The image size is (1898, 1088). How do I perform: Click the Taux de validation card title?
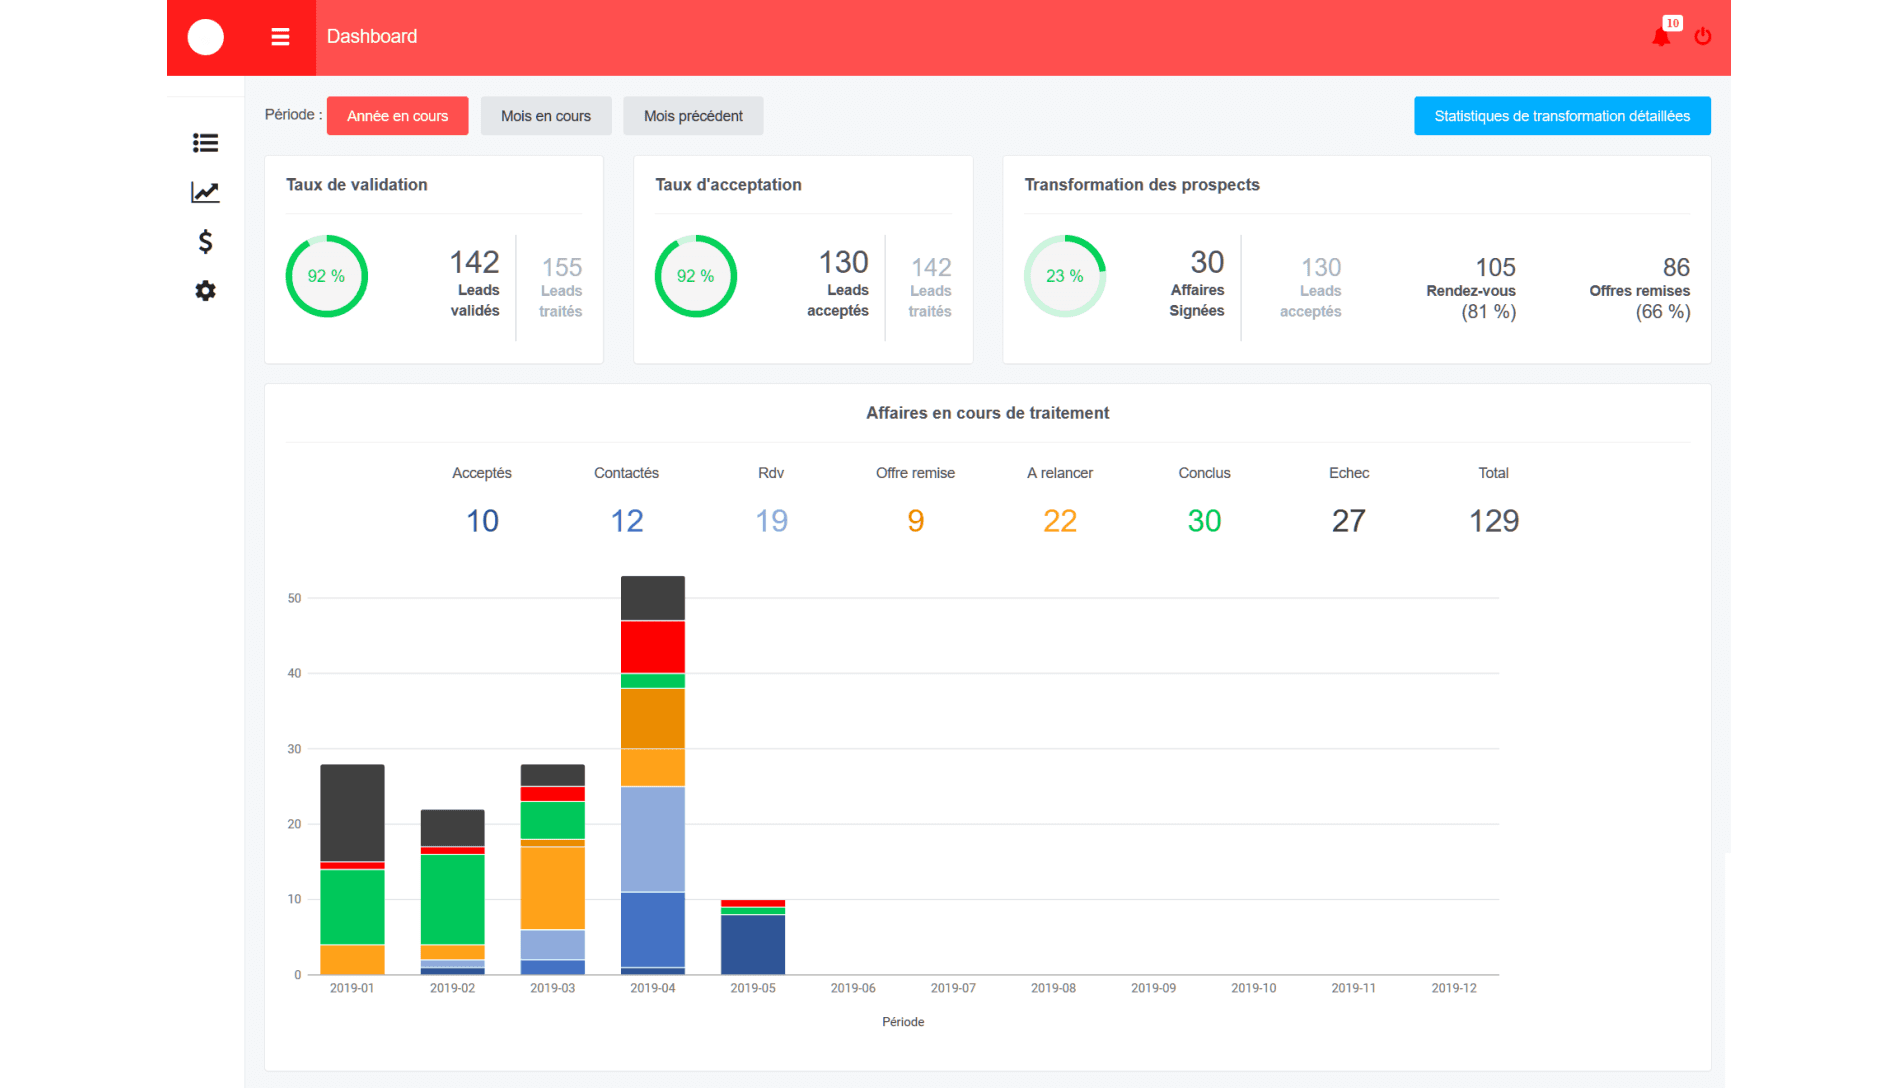tap(356, 185)
